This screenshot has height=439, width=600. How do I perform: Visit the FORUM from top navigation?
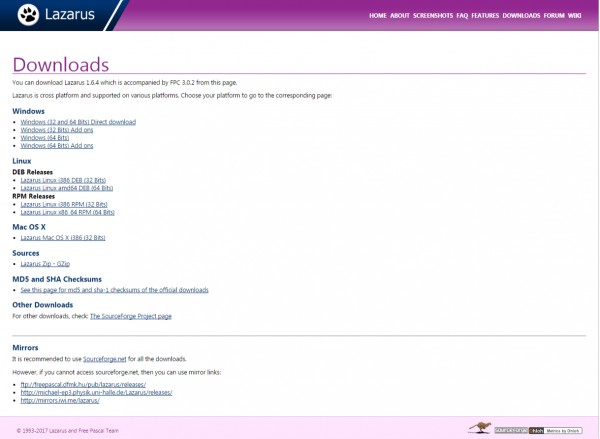tap(554, 16)
